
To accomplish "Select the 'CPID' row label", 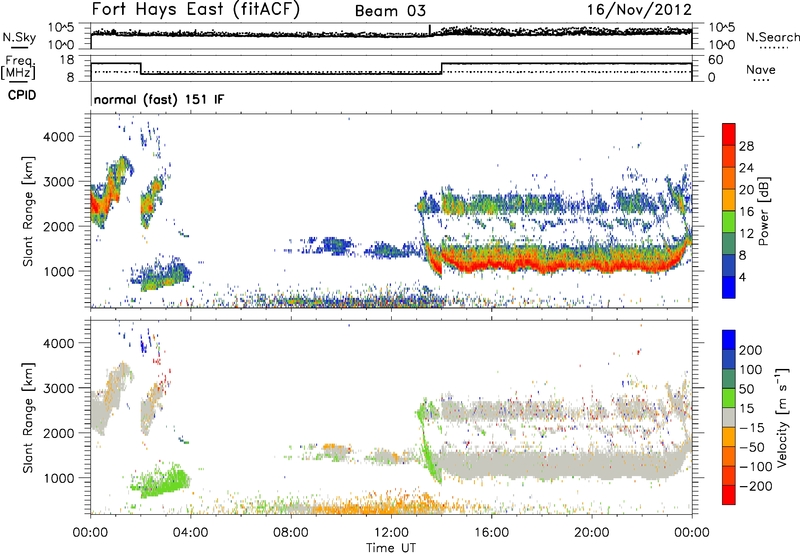I will tap(22, 95).
